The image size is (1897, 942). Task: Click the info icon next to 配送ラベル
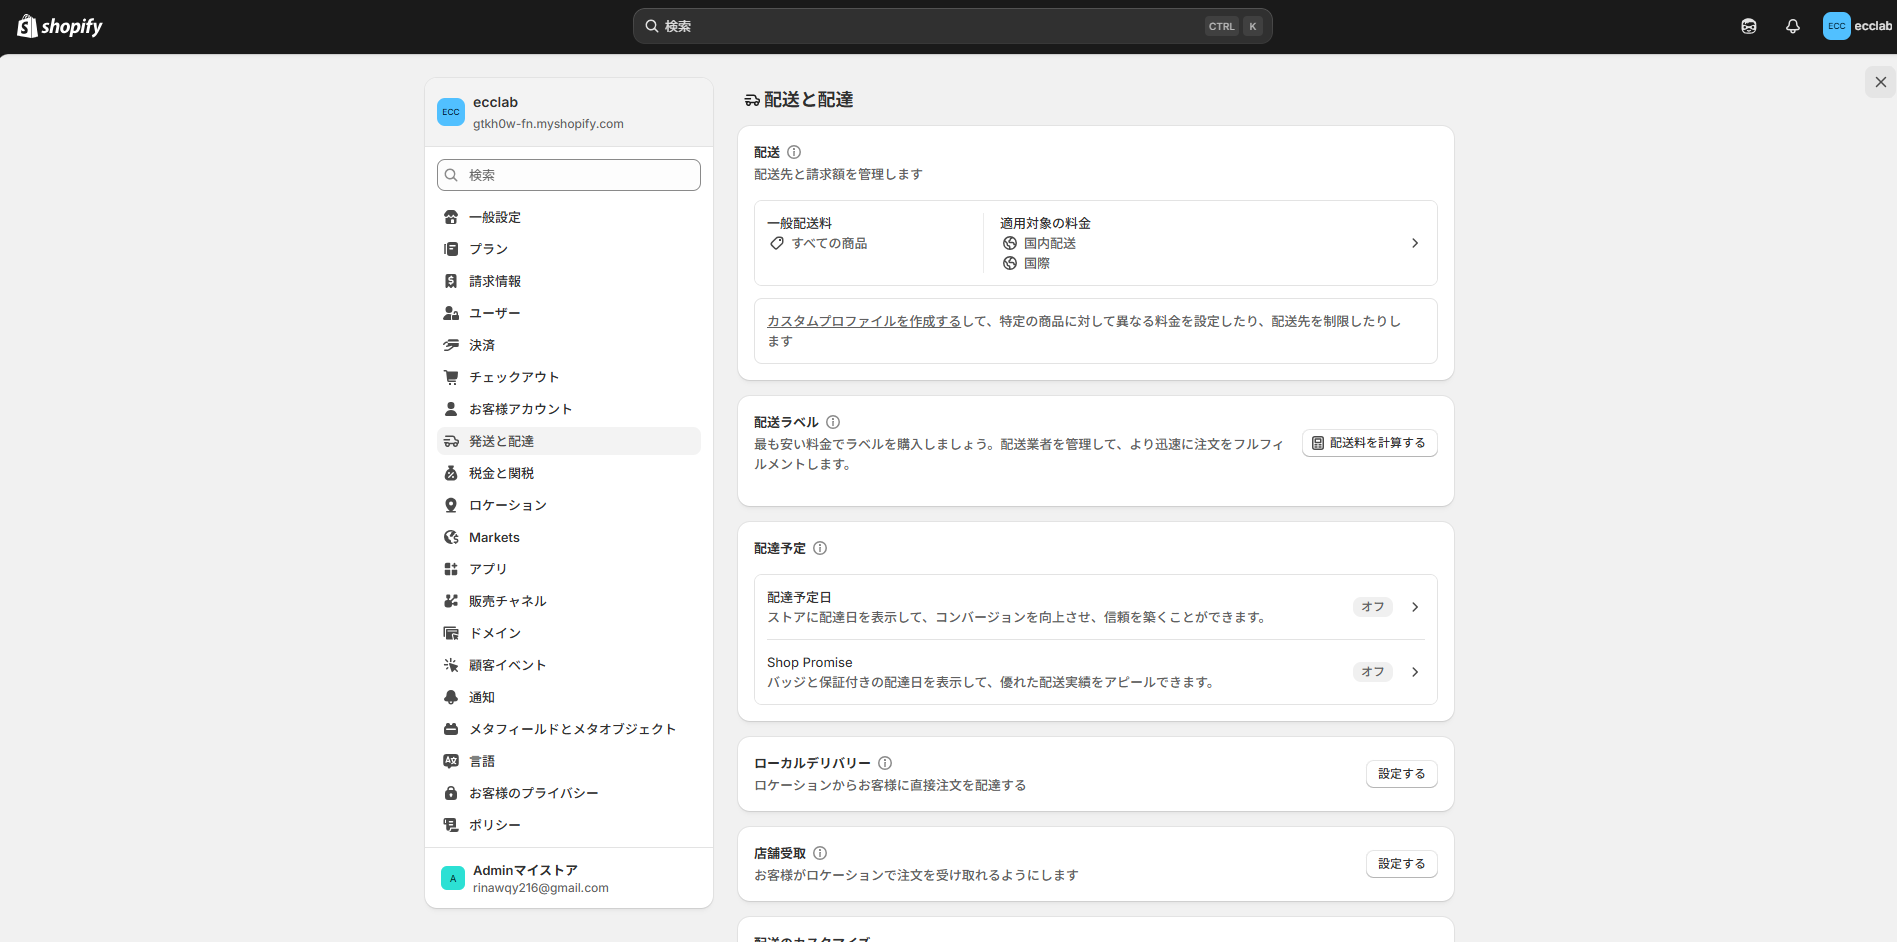click(833, 422)
